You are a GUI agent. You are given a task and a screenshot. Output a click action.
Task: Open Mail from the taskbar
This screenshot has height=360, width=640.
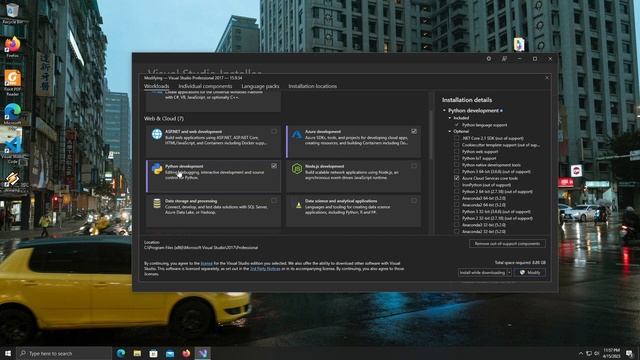pos(170,353)
